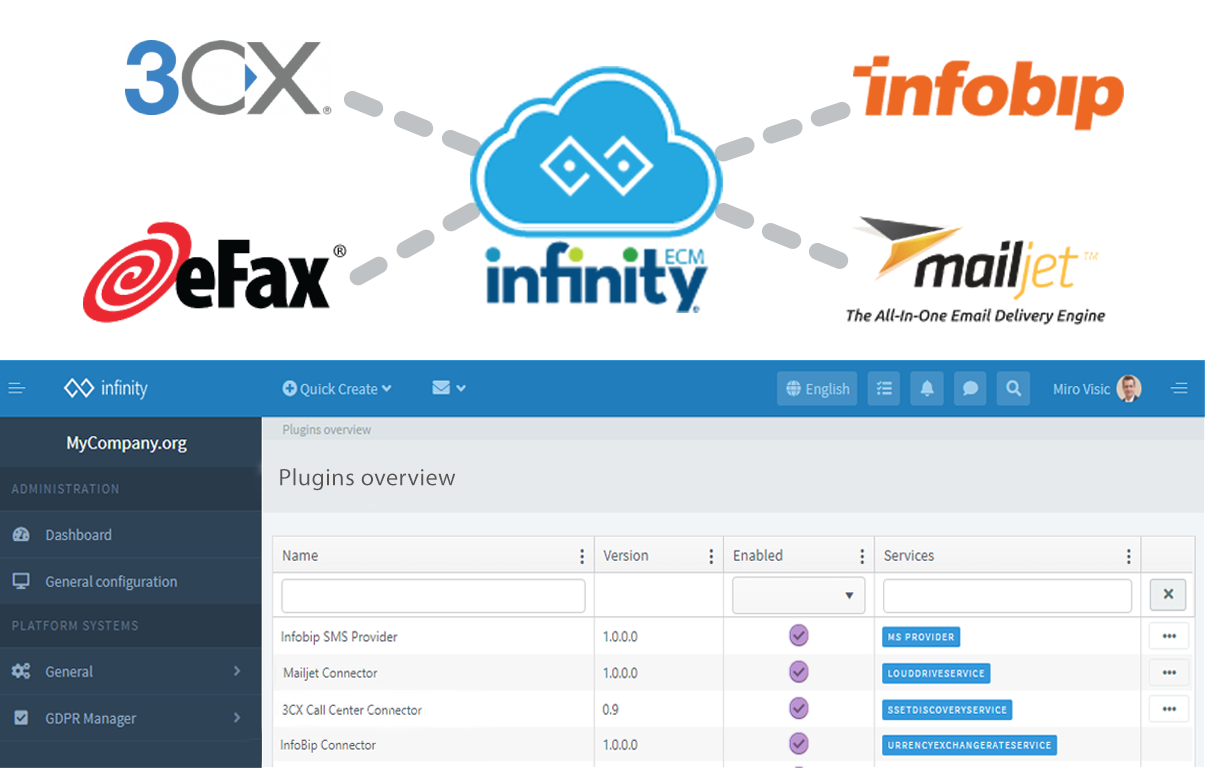This screenshot has height=768, width=1205.
Task: Open Version column options menu
Action: pos(711,556)
